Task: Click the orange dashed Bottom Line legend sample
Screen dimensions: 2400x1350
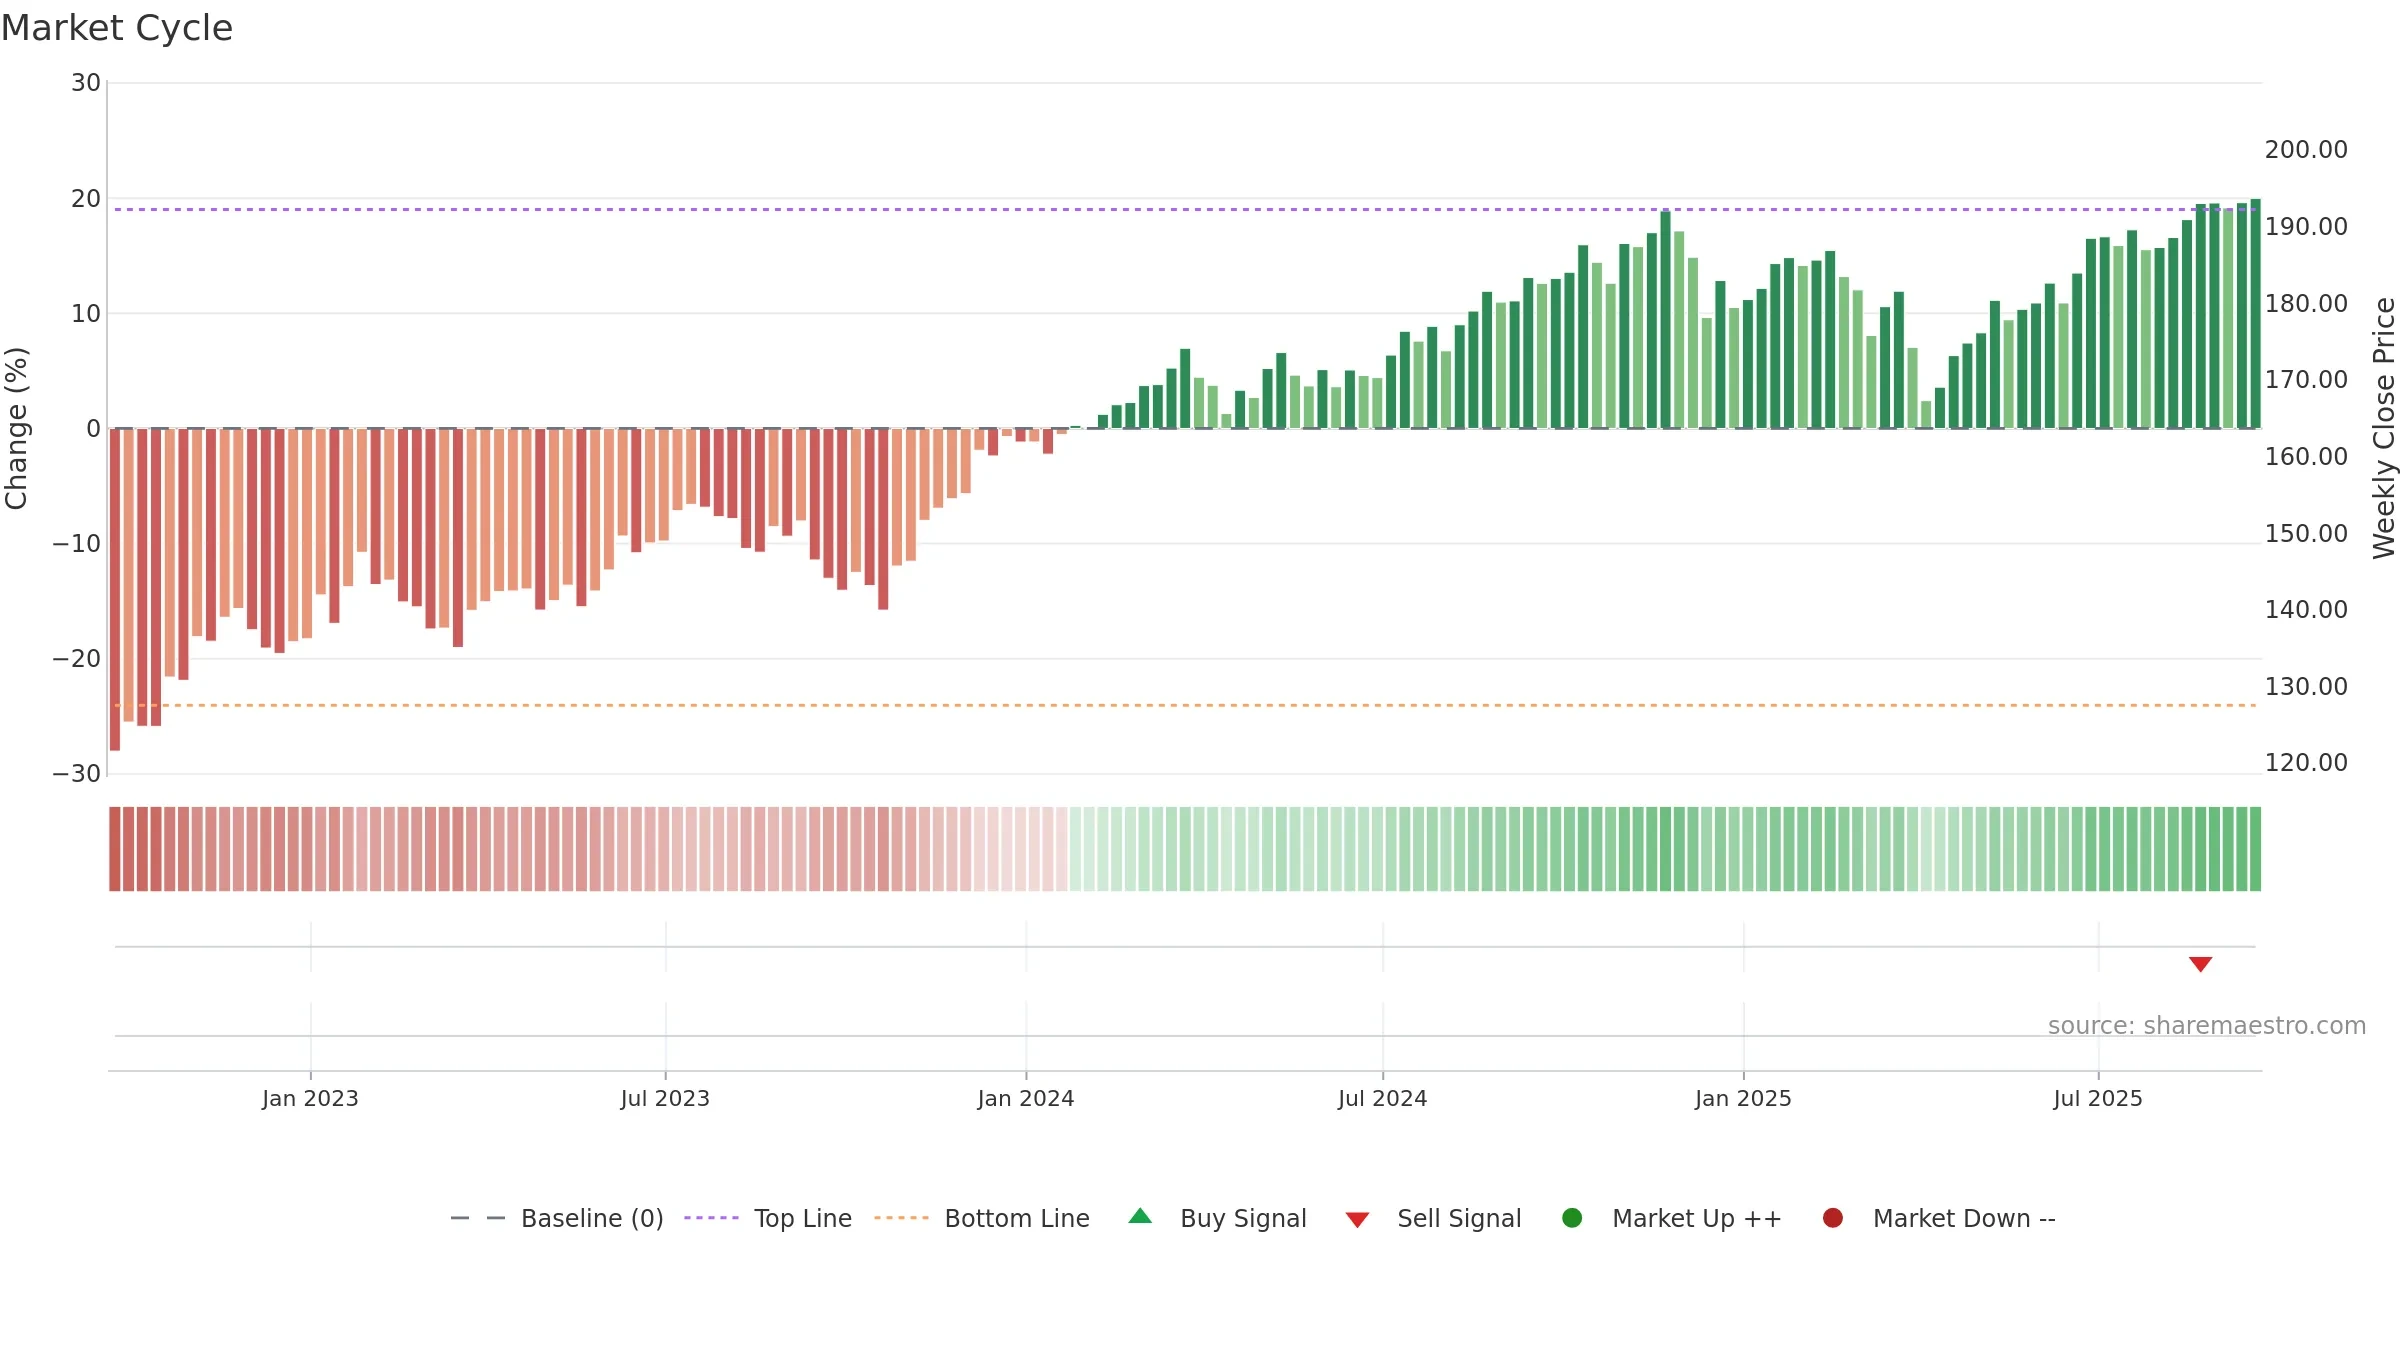Action: coord(901,1218)
